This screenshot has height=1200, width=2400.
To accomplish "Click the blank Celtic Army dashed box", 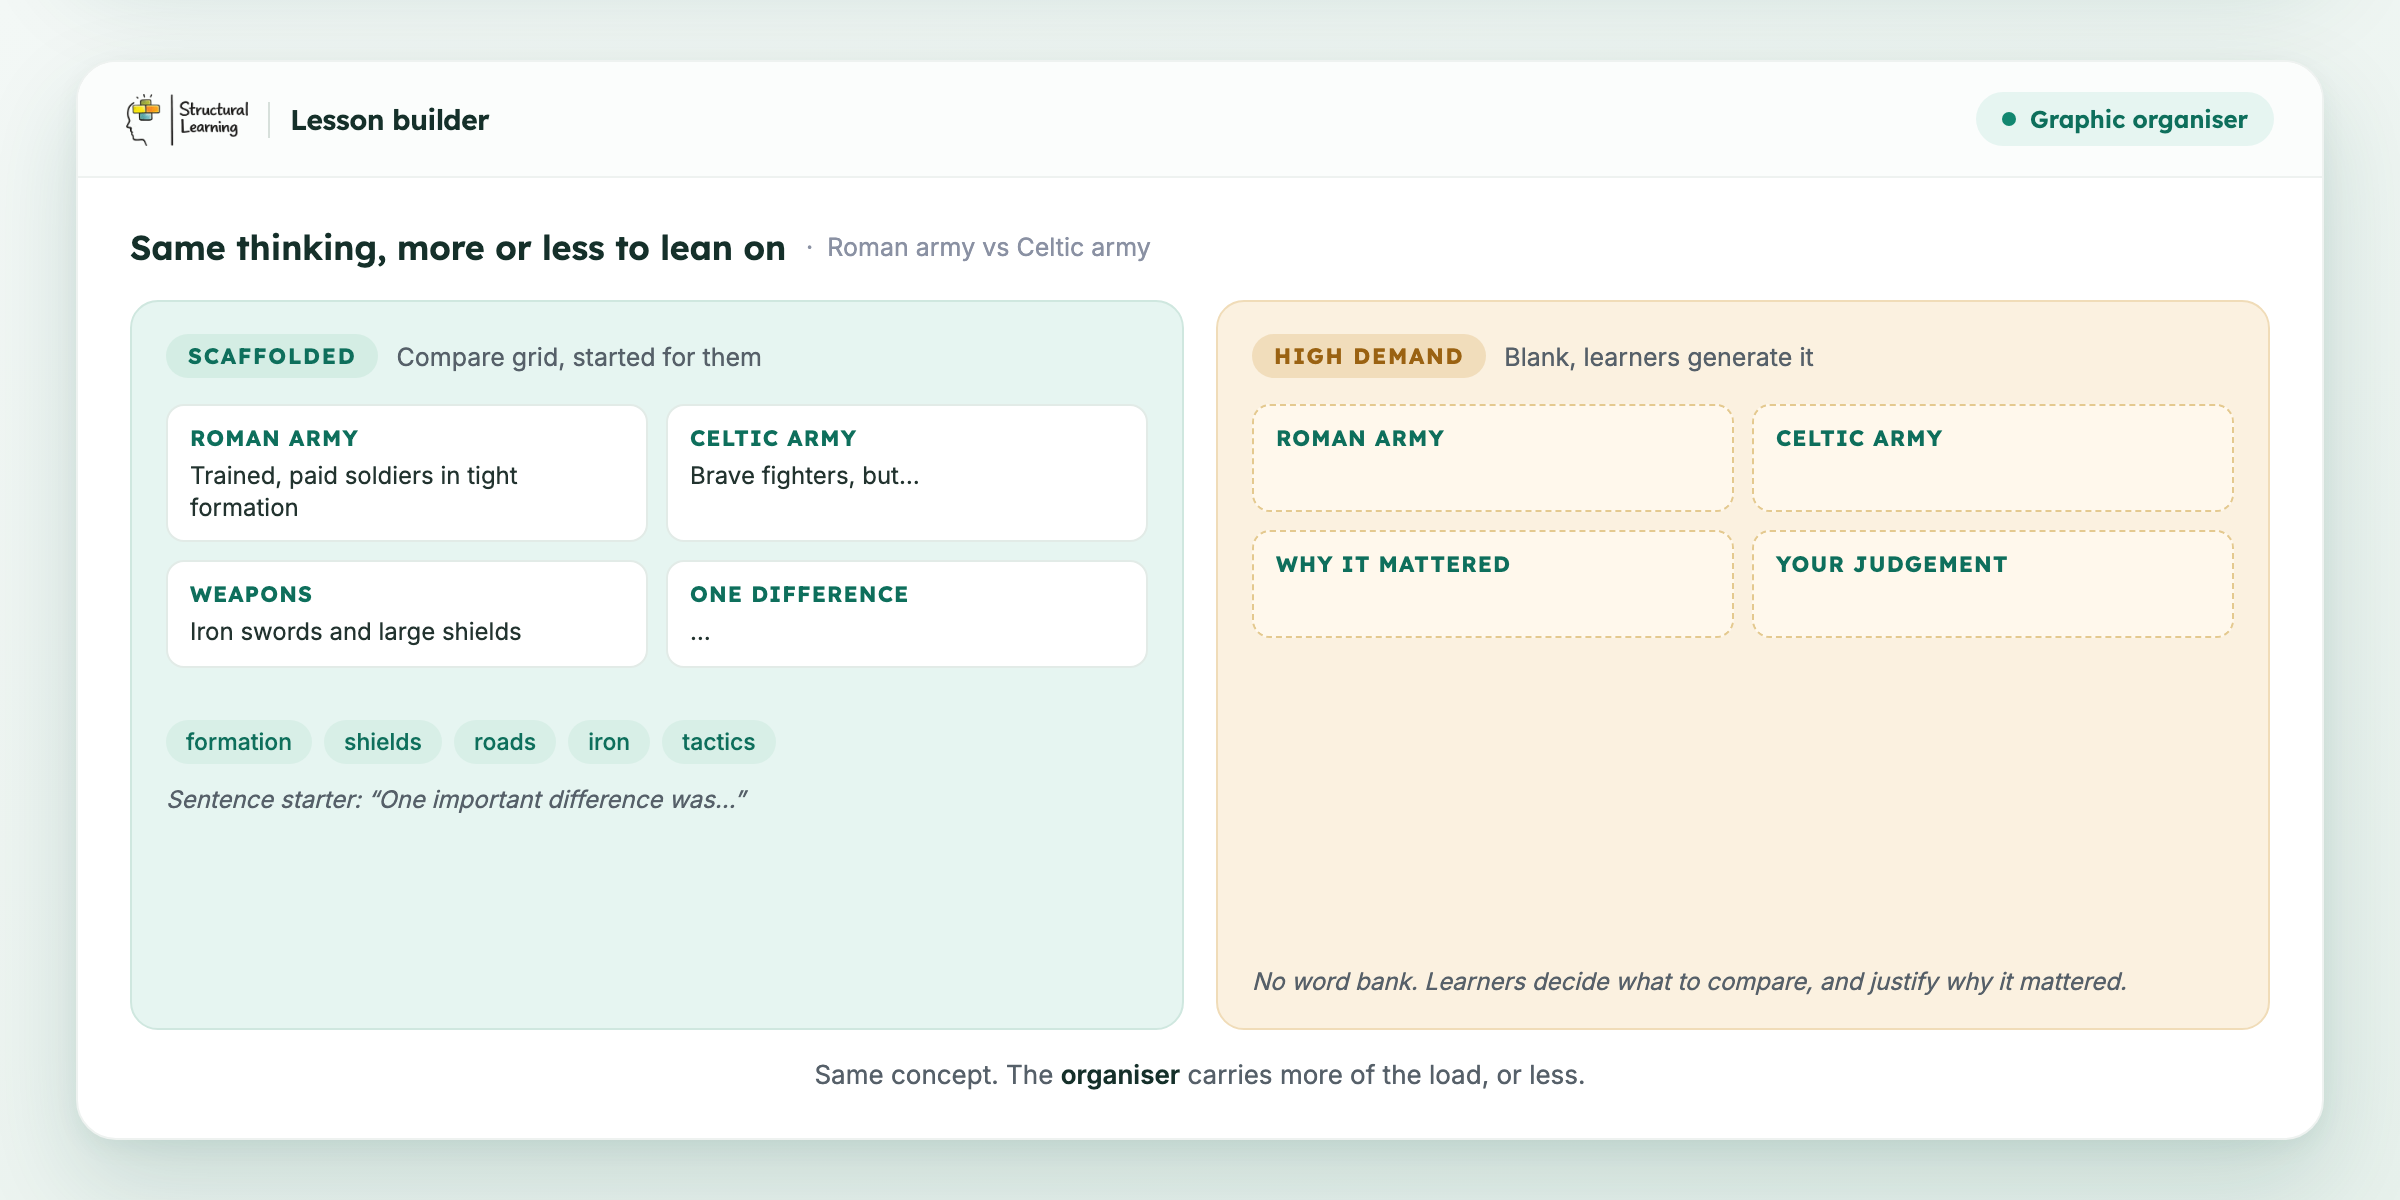I will click(x=1993, y=458).
